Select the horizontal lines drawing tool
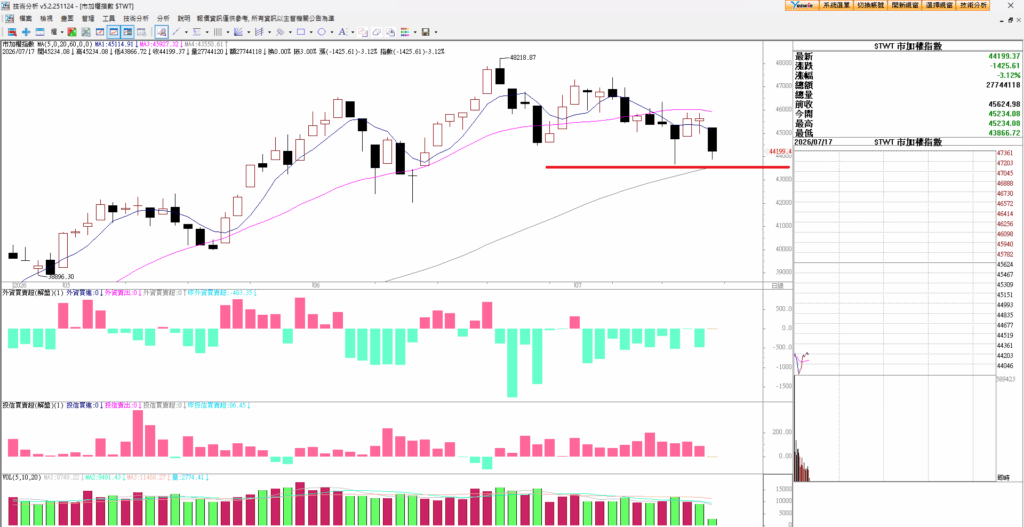This screenshot has width=1024, height=527. coord(197,32)
